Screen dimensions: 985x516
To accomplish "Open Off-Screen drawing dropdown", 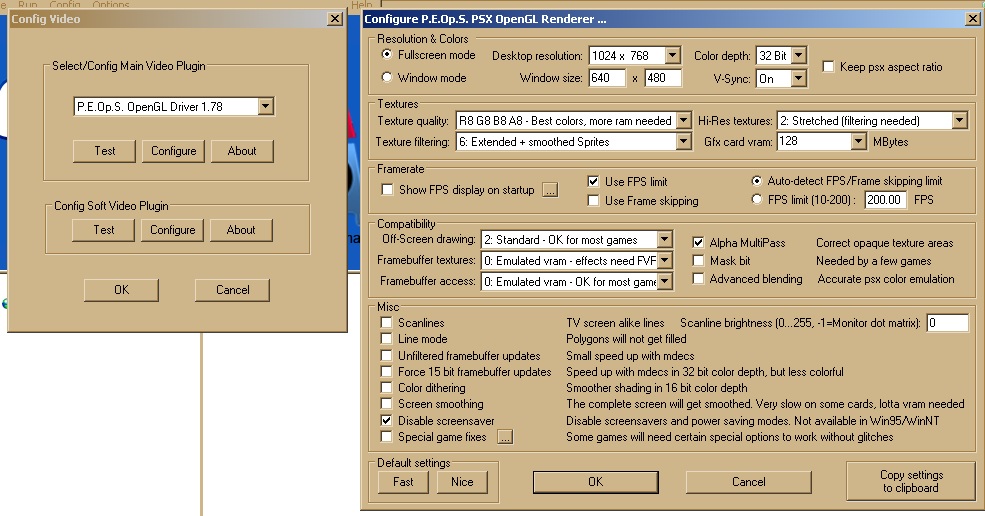I will coord(665,239).
